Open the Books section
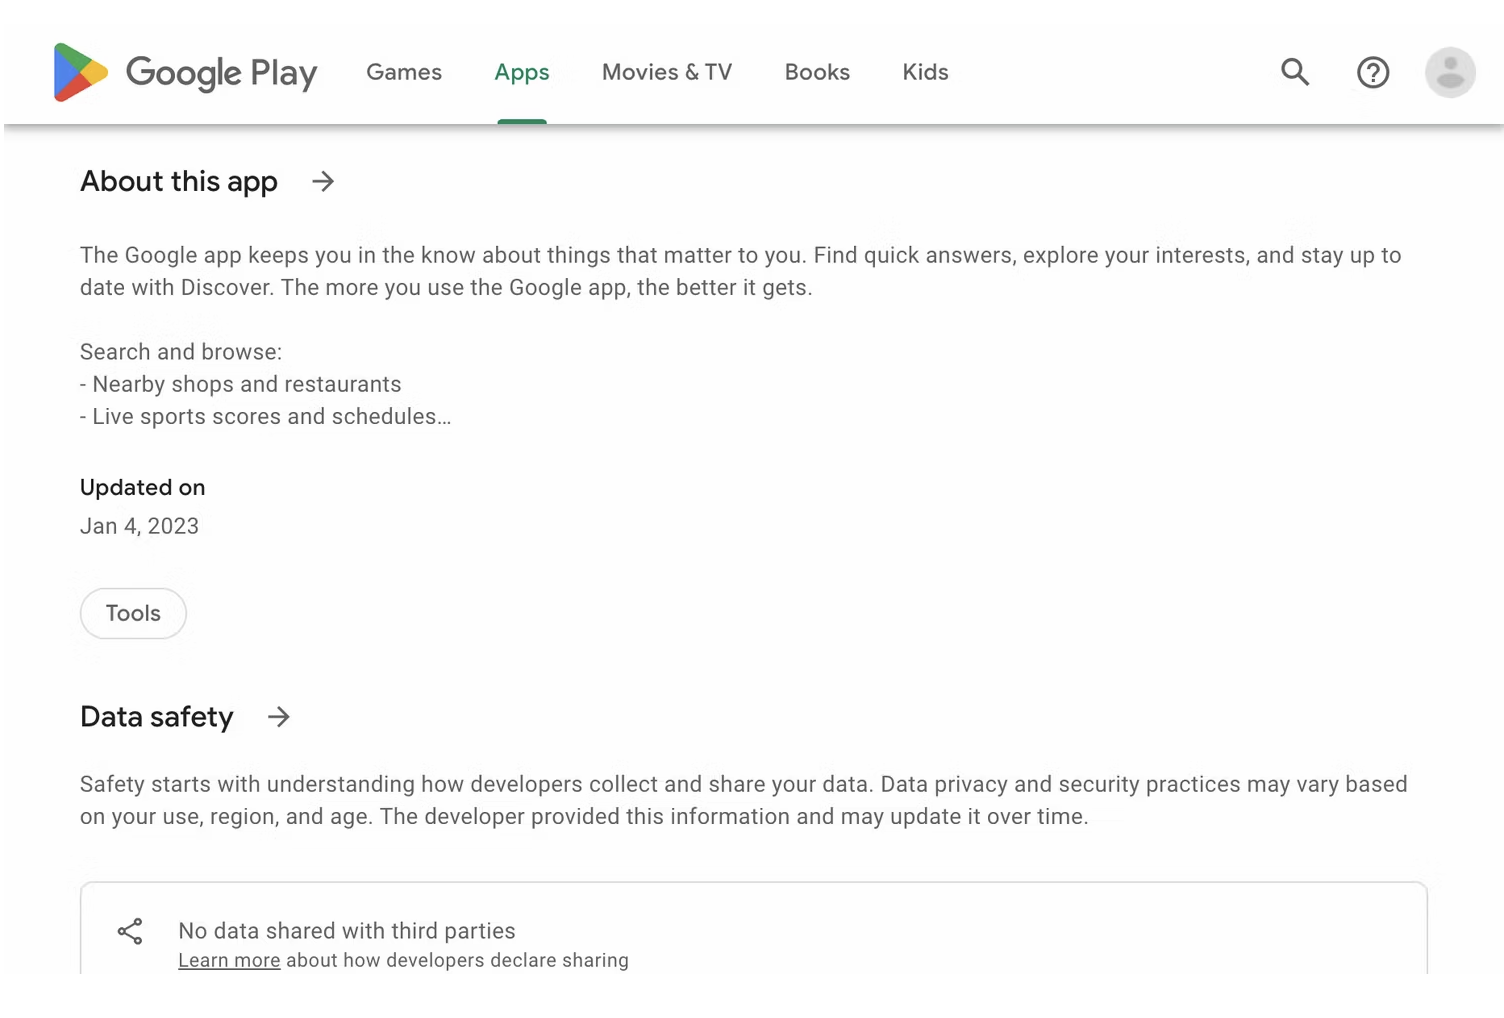 817,72
